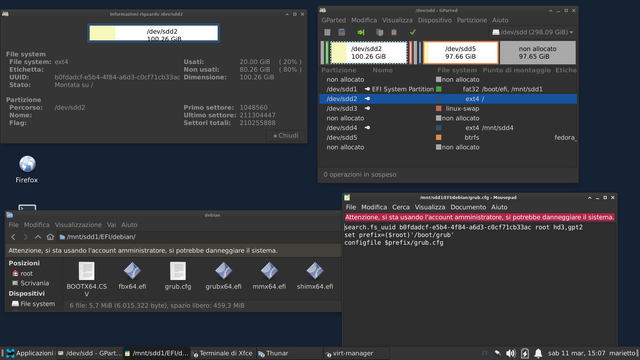Open the Dispositivo menu in GParted
Viewport: 640px width, 360px height.
click(x=435, y=20)
